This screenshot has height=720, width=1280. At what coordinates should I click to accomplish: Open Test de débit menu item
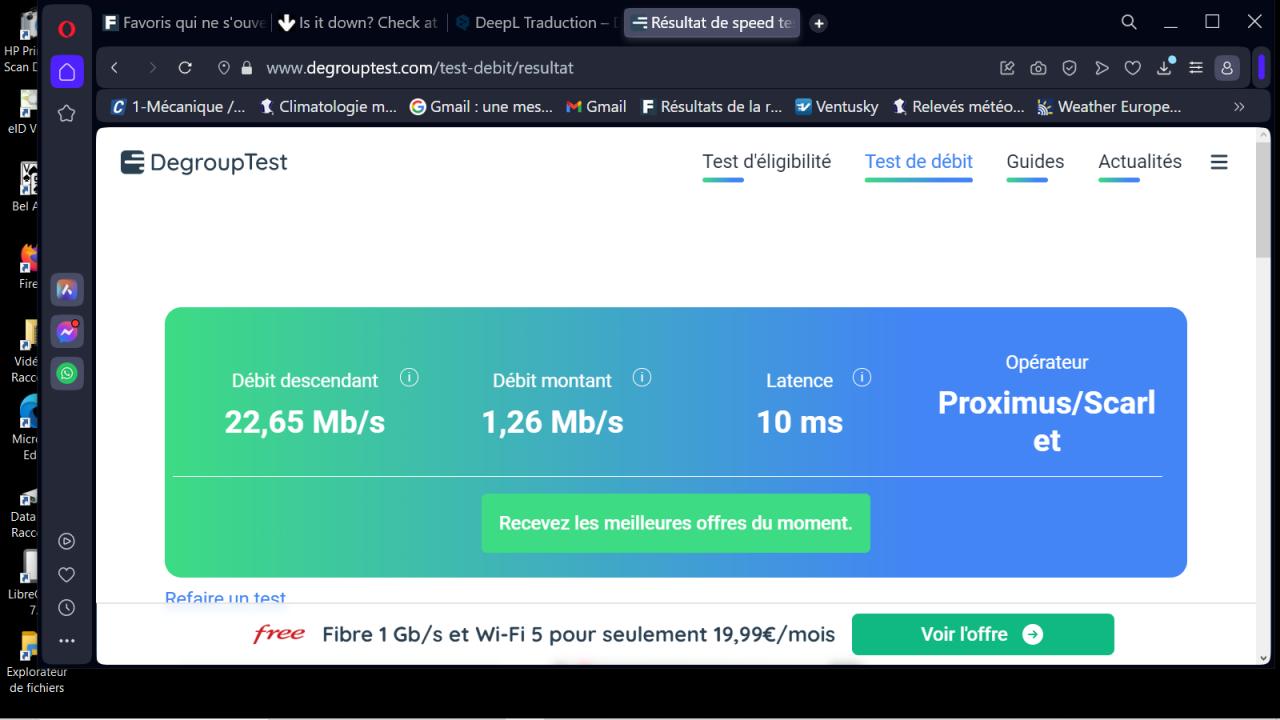919,162
